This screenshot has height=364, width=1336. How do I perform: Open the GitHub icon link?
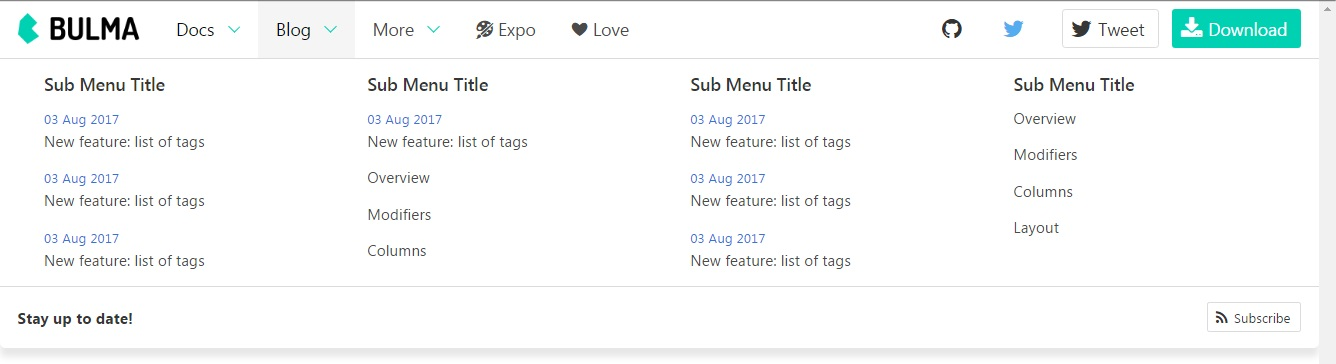tap(952, 29)
